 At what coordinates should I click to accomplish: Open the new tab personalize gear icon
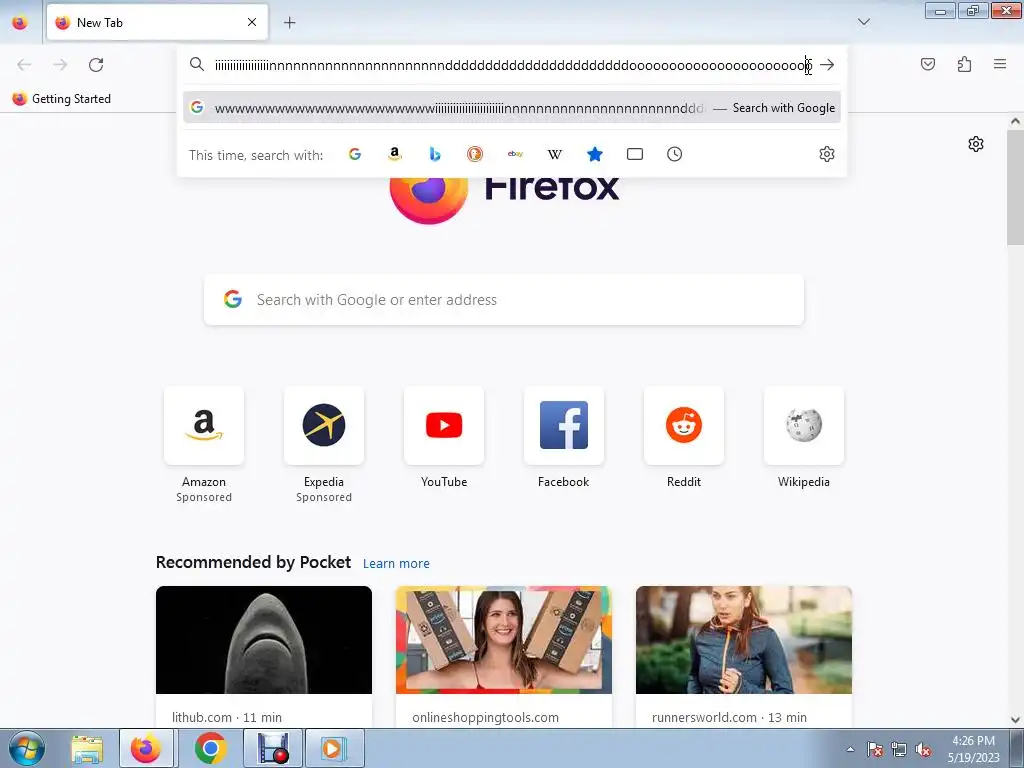click(976, 144)
